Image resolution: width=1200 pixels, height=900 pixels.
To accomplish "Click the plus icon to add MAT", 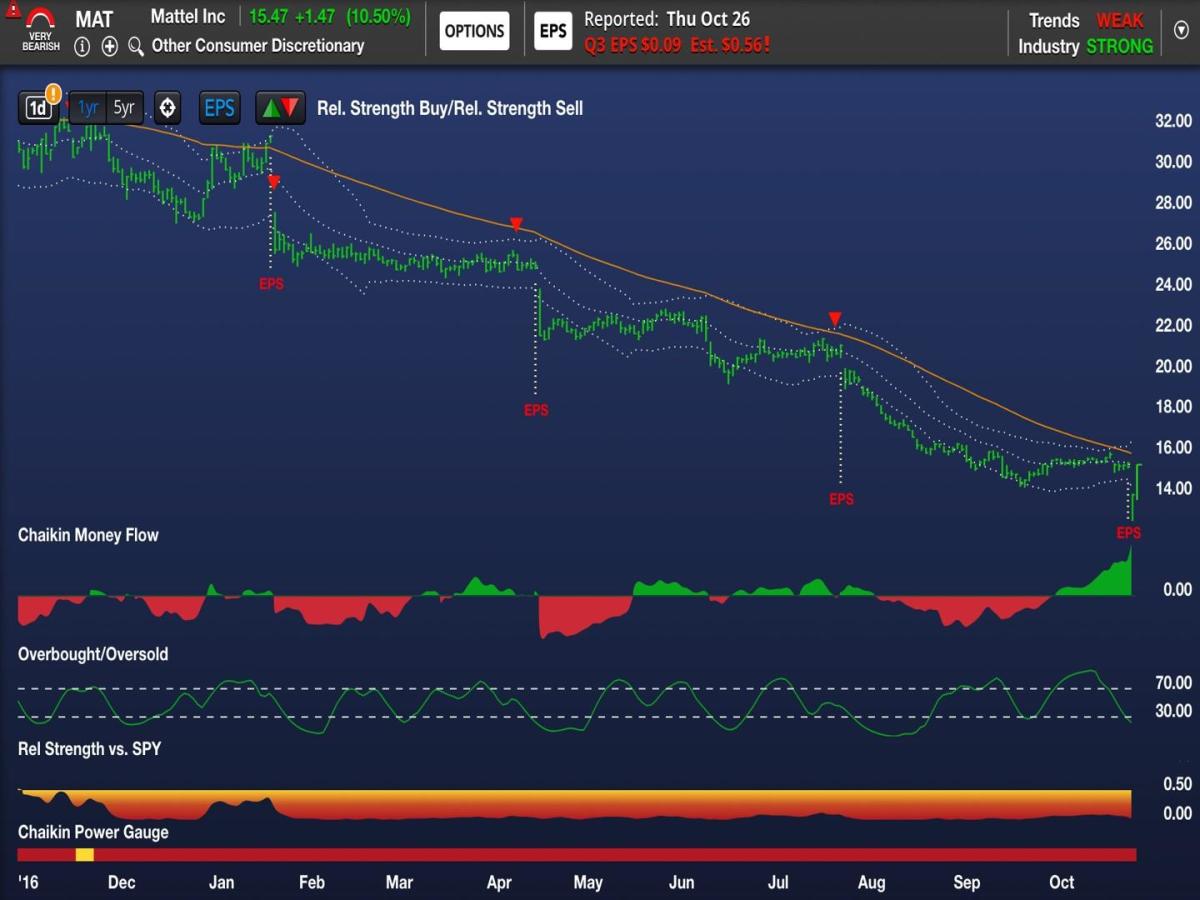I will (x=109, y=46).
